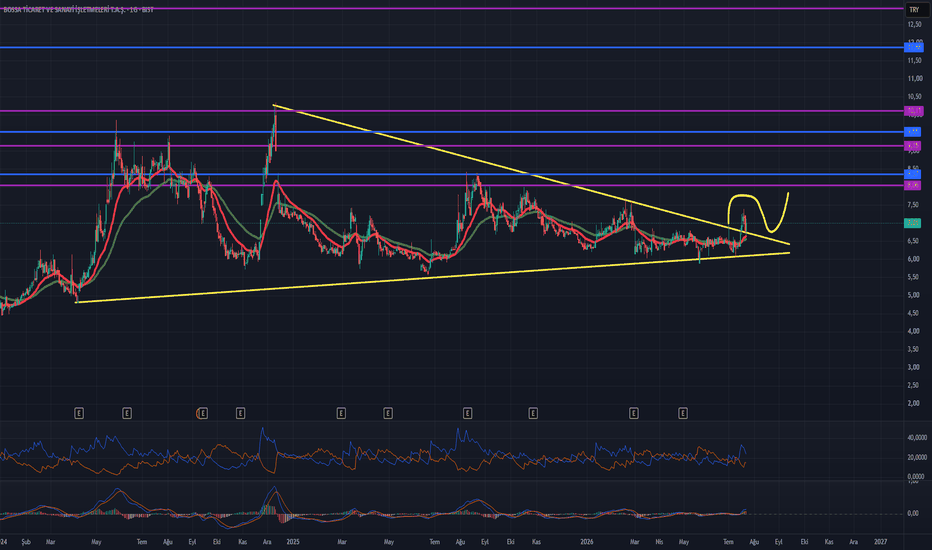Click the 40,0000 indicator scale label

point(916,438)
